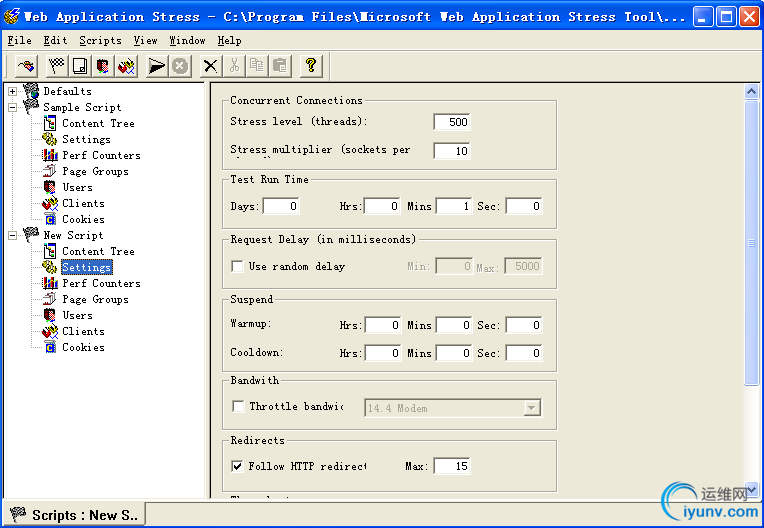The image size is (764, 528).
Task: Click the Users icon under New Script
Action: coord(50,315)
